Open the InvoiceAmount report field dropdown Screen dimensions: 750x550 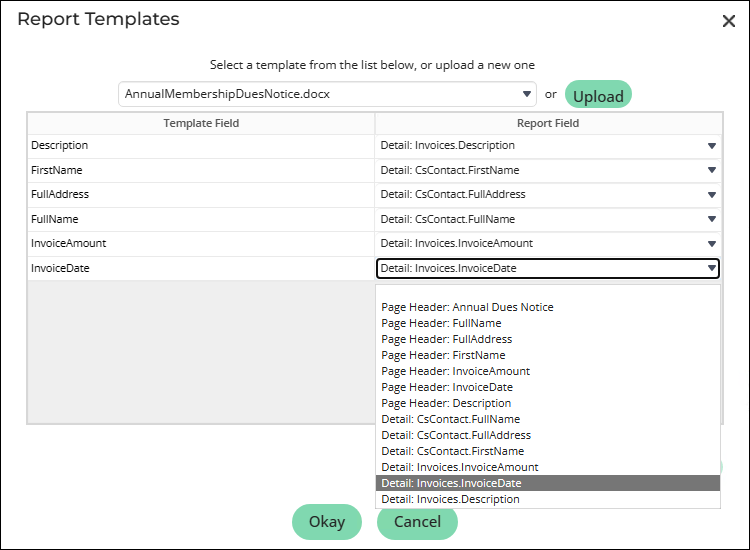[548, 243]
